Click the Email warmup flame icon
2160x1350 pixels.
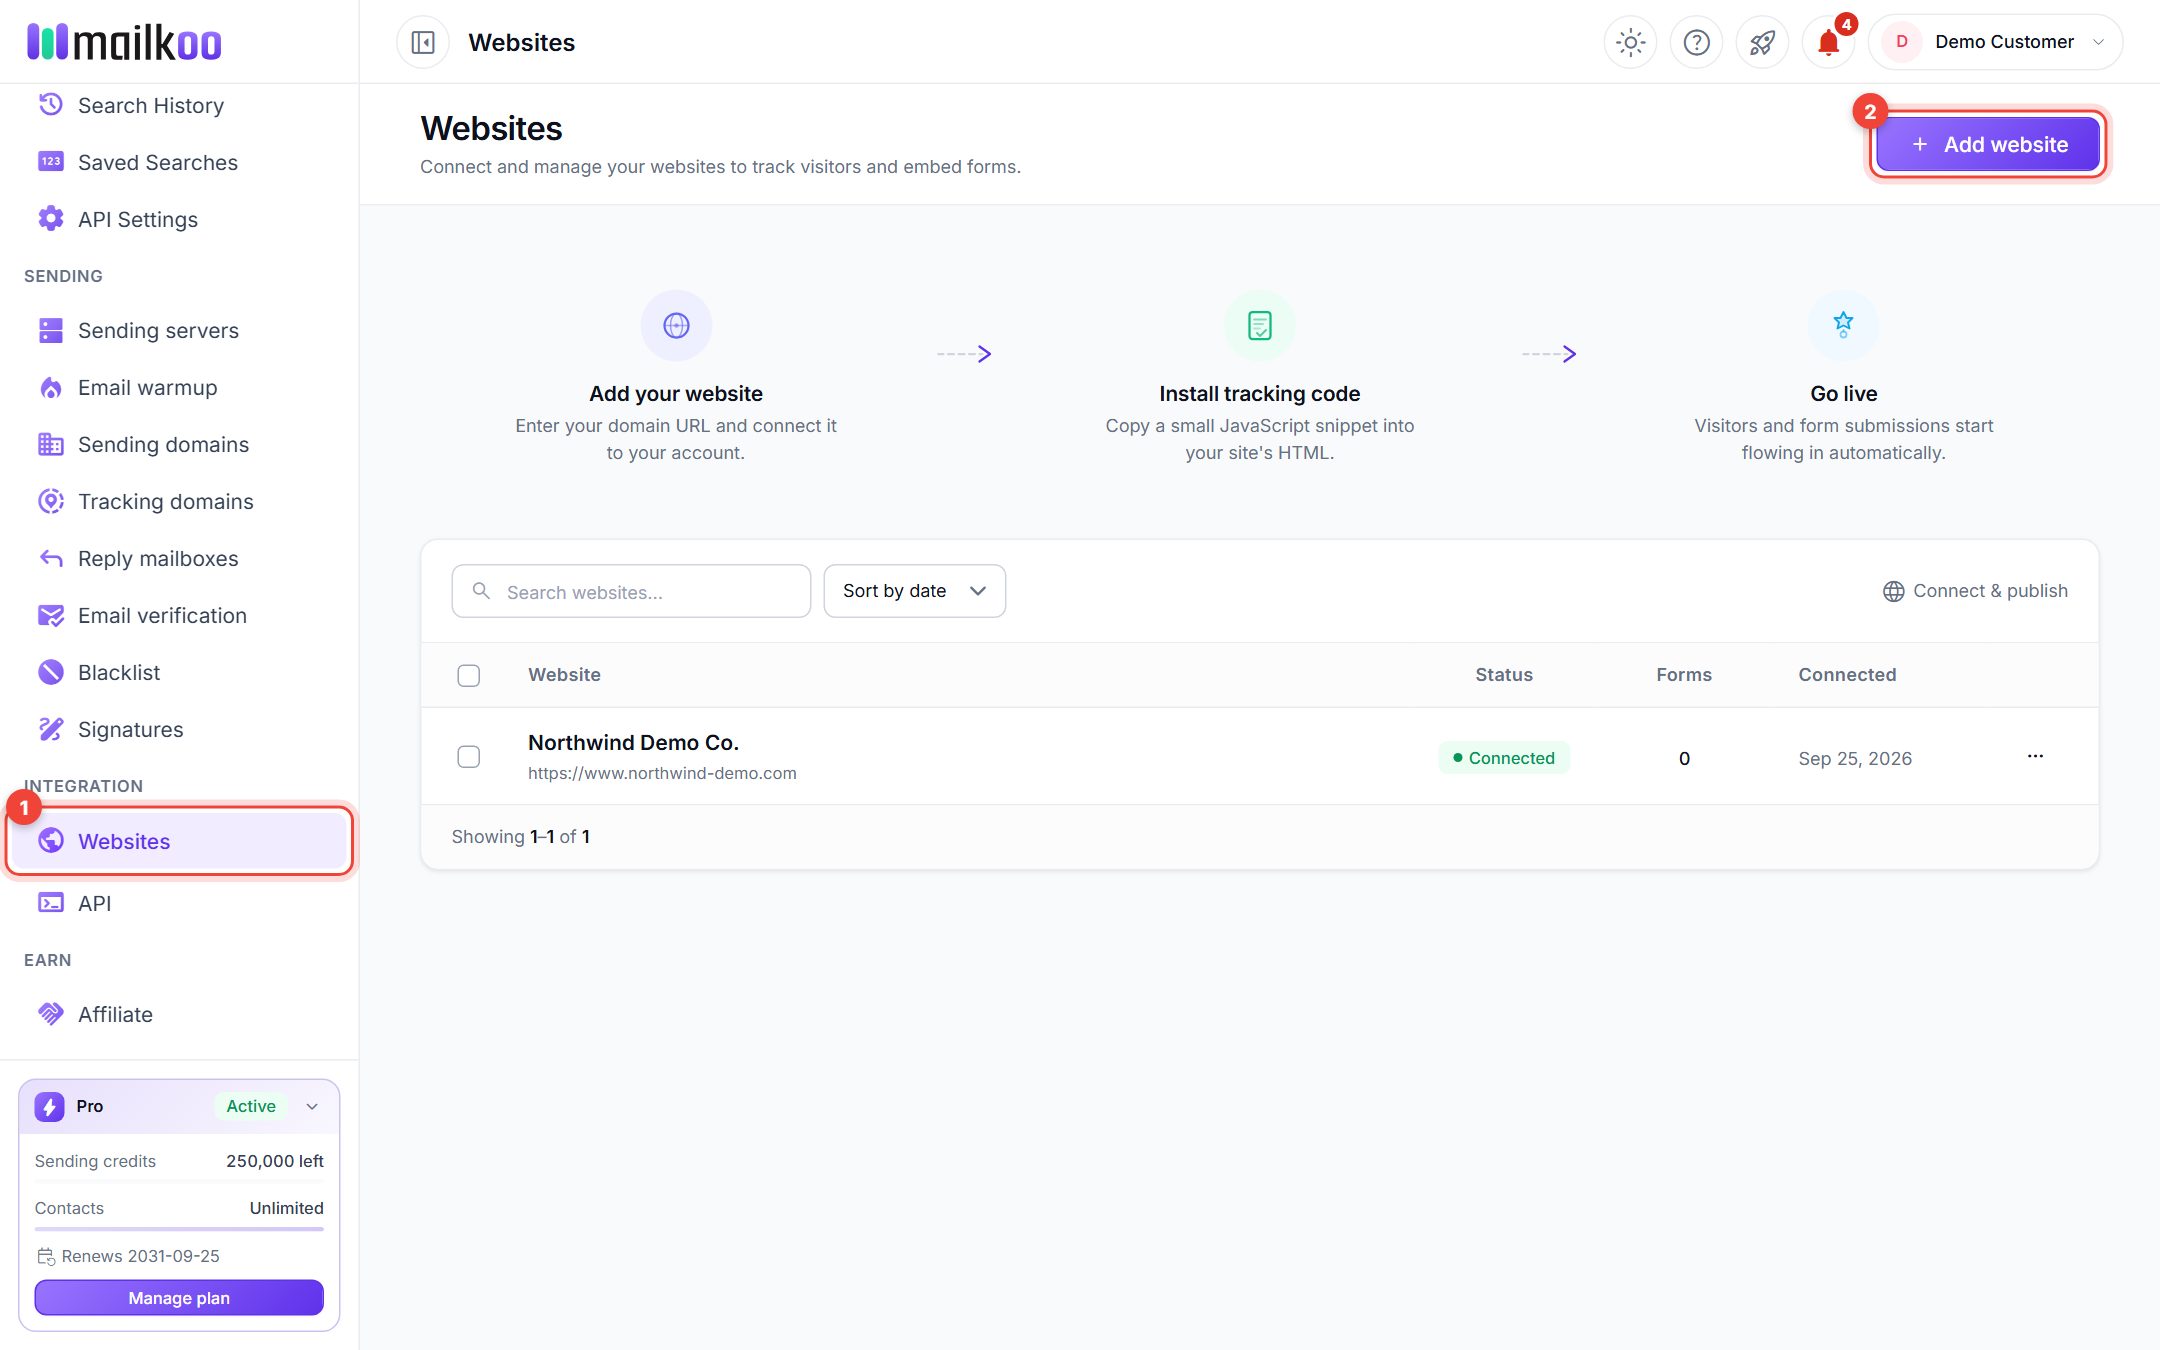click(x=50, y=387)
